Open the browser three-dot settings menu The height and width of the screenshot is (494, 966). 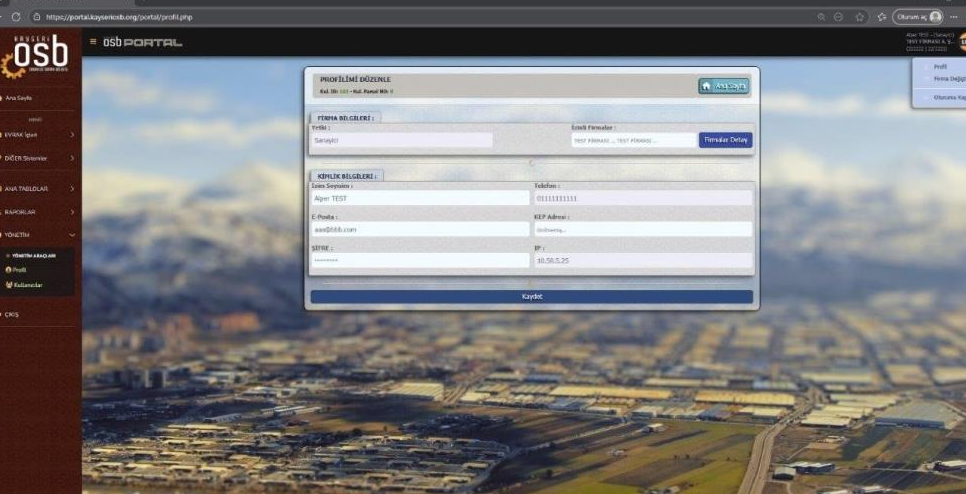coord(953,17)
